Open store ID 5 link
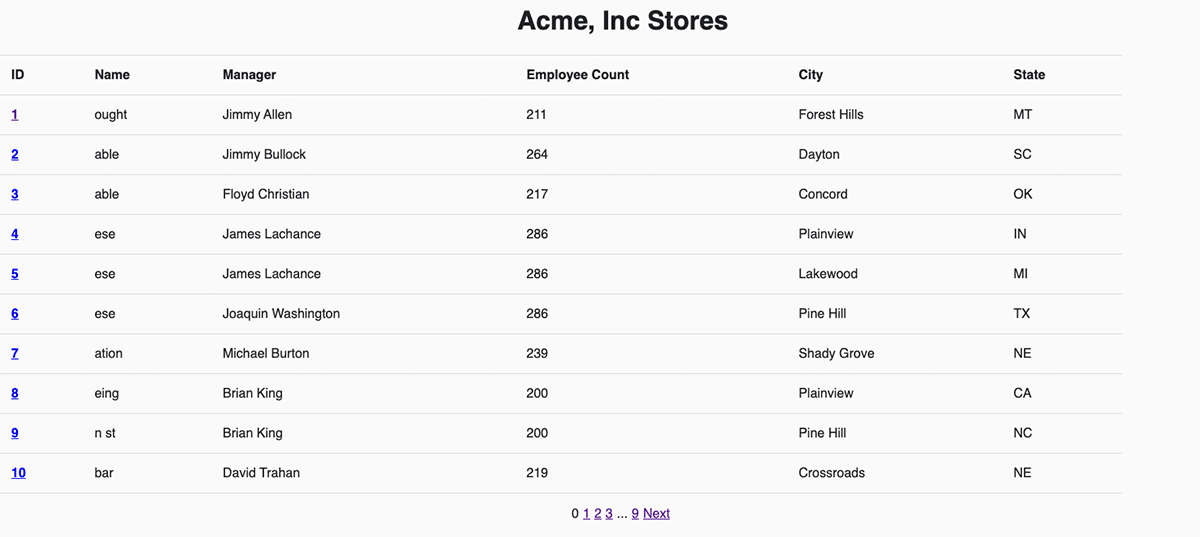 point(15,274)
